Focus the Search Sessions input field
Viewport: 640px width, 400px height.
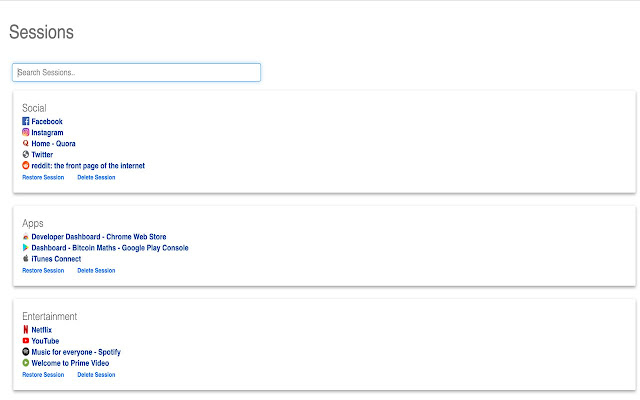click(x=136, y=72)
